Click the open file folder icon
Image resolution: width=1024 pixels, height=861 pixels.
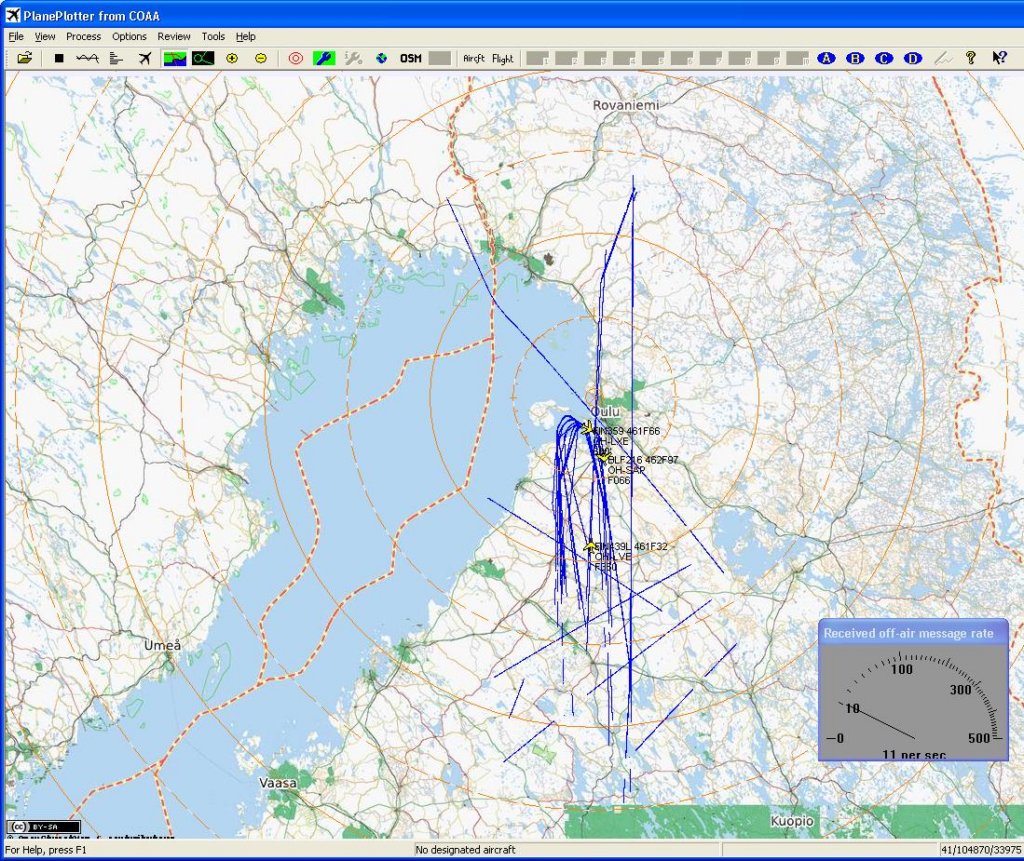tap(25, 58)
